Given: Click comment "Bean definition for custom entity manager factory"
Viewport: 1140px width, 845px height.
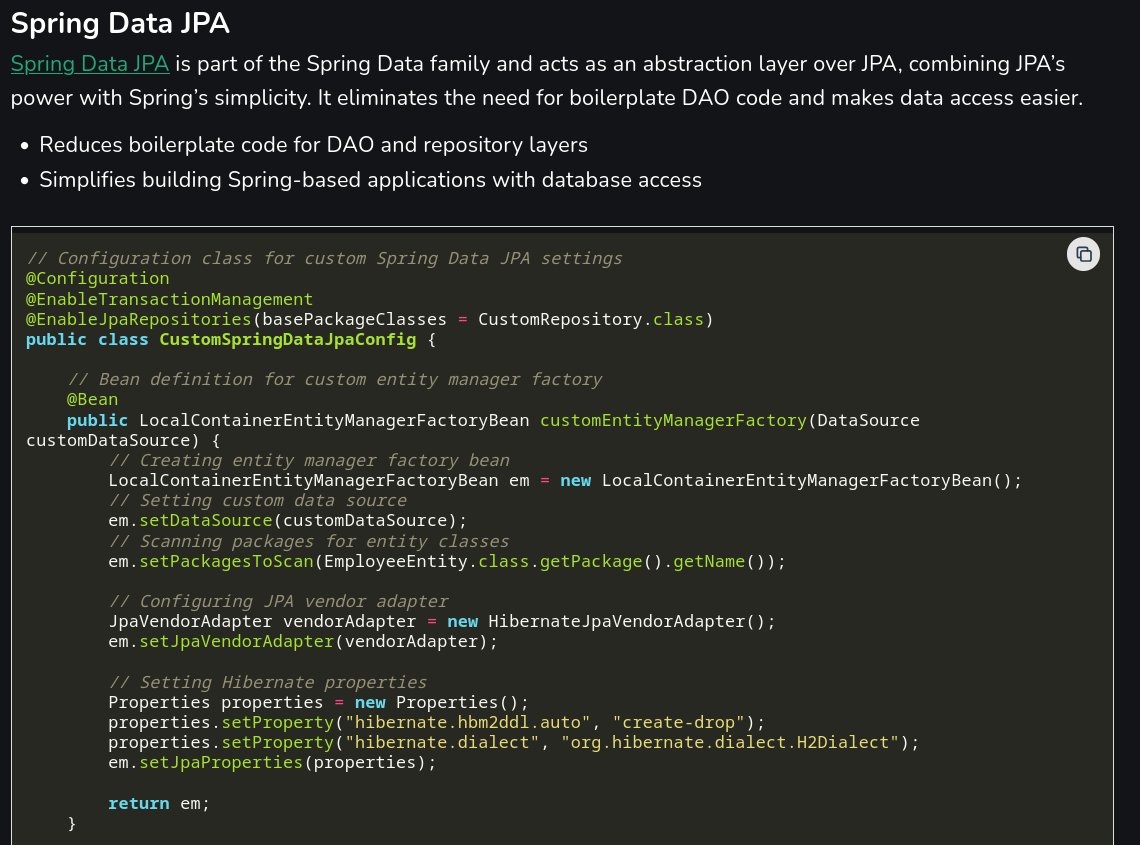Looking at the screenshot, I should click(334, 380).
